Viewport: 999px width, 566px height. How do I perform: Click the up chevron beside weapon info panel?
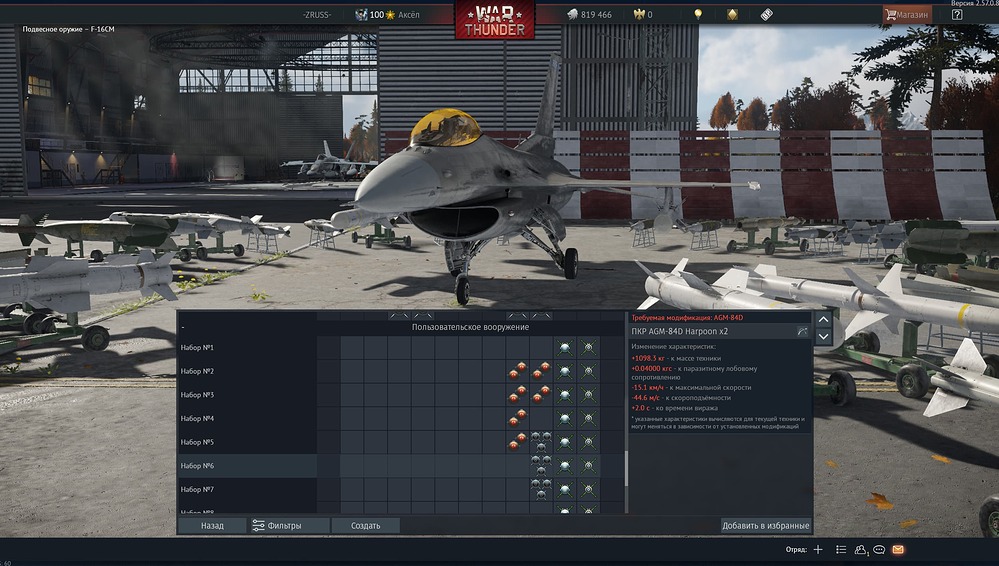point(823,319)
